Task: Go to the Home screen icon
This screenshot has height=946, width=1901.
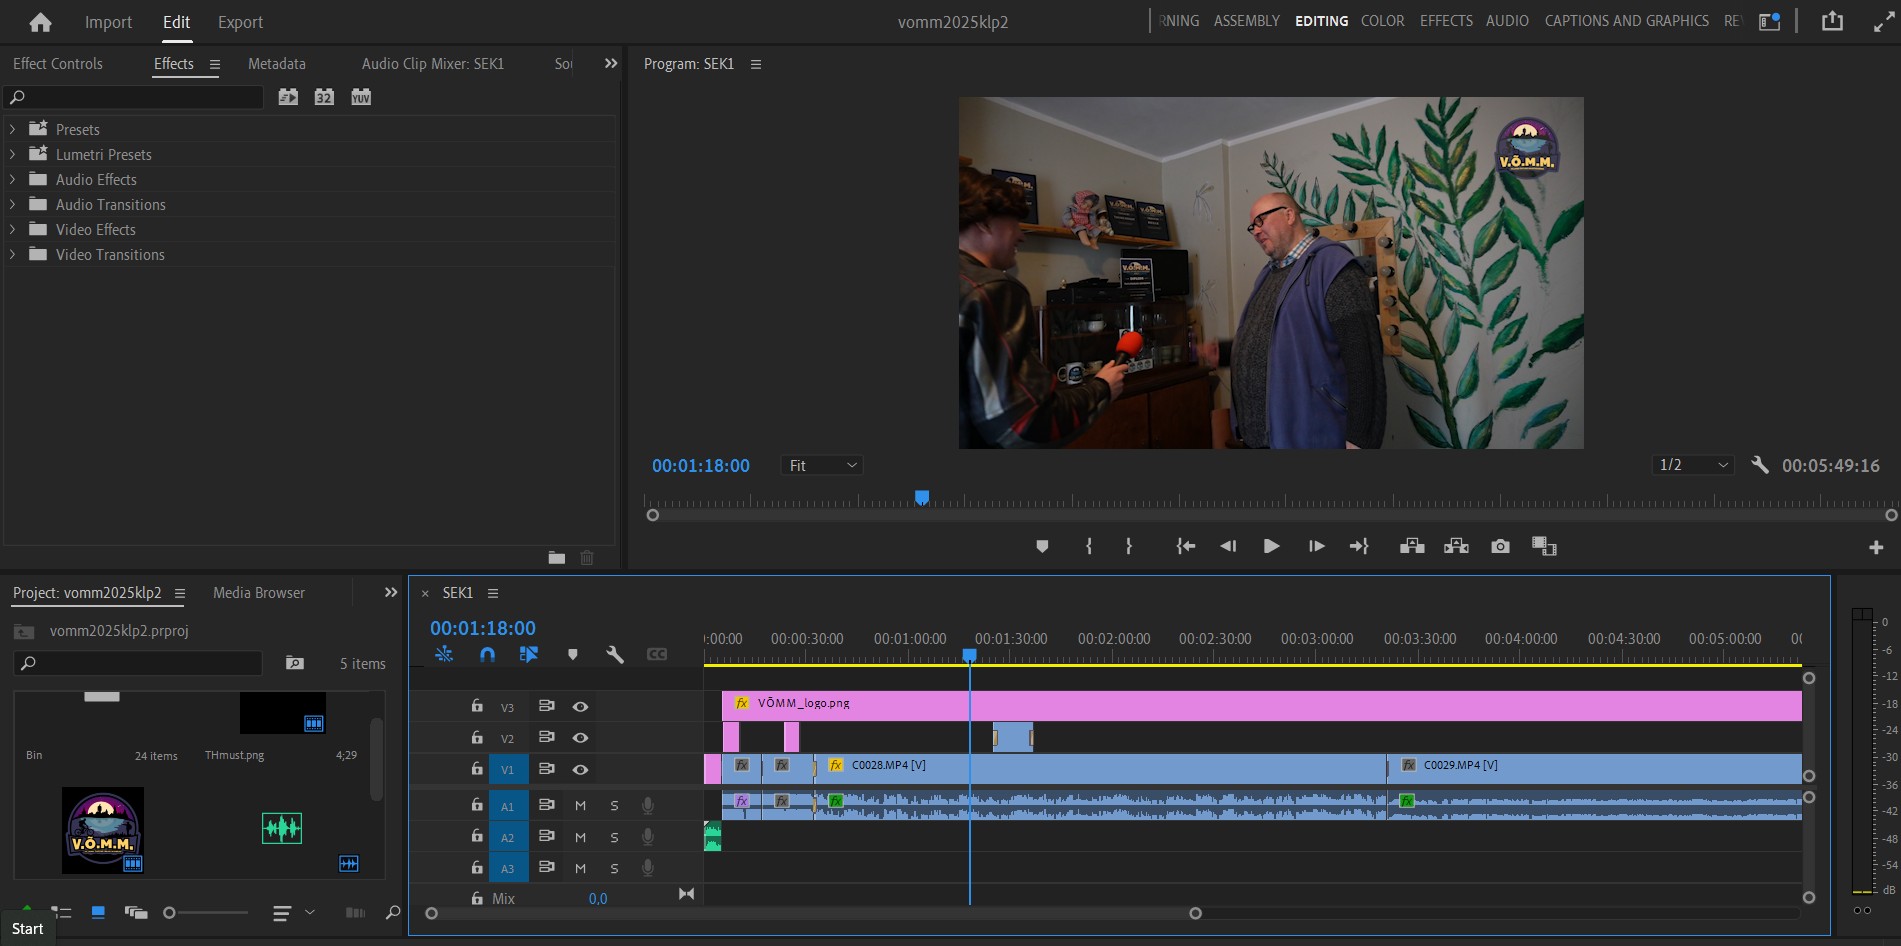Action: [40, 22]
